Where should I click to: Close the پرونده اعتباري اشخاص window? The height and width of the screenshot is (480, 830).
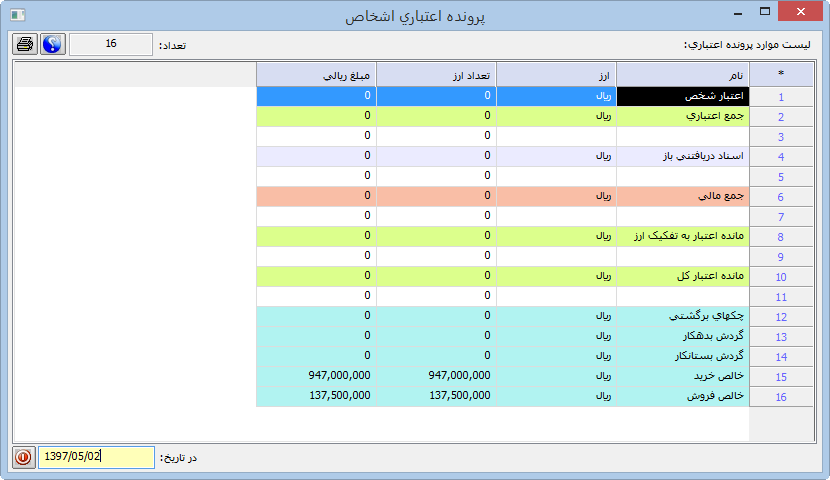(800, 12)
